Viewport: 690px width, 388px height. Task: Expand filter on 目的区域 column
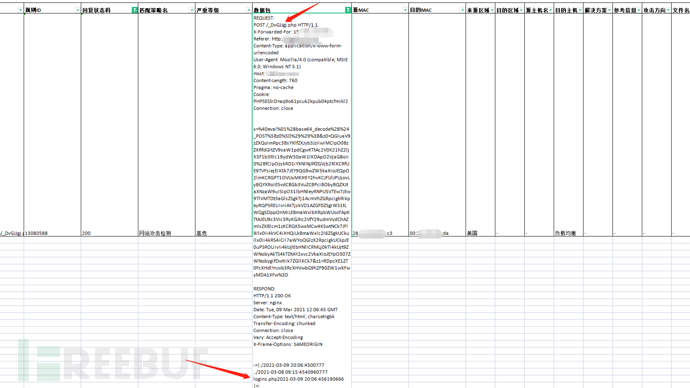521,10
